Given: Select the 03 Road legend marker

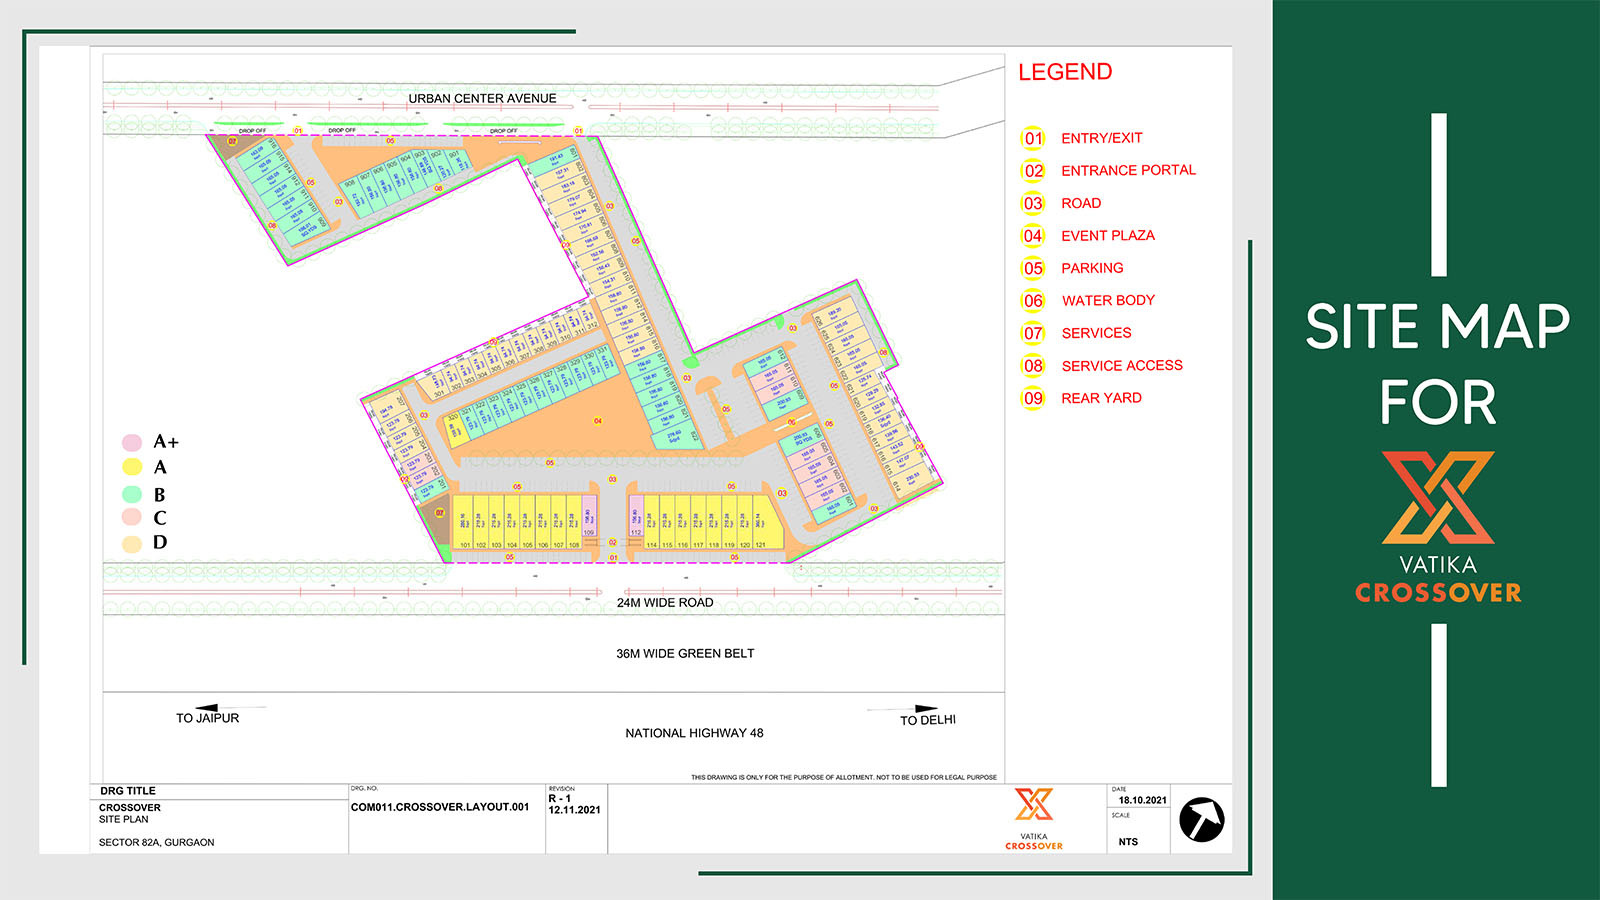Looking at the screenshot, I should pyautogui.click(x=1032, y=202).
